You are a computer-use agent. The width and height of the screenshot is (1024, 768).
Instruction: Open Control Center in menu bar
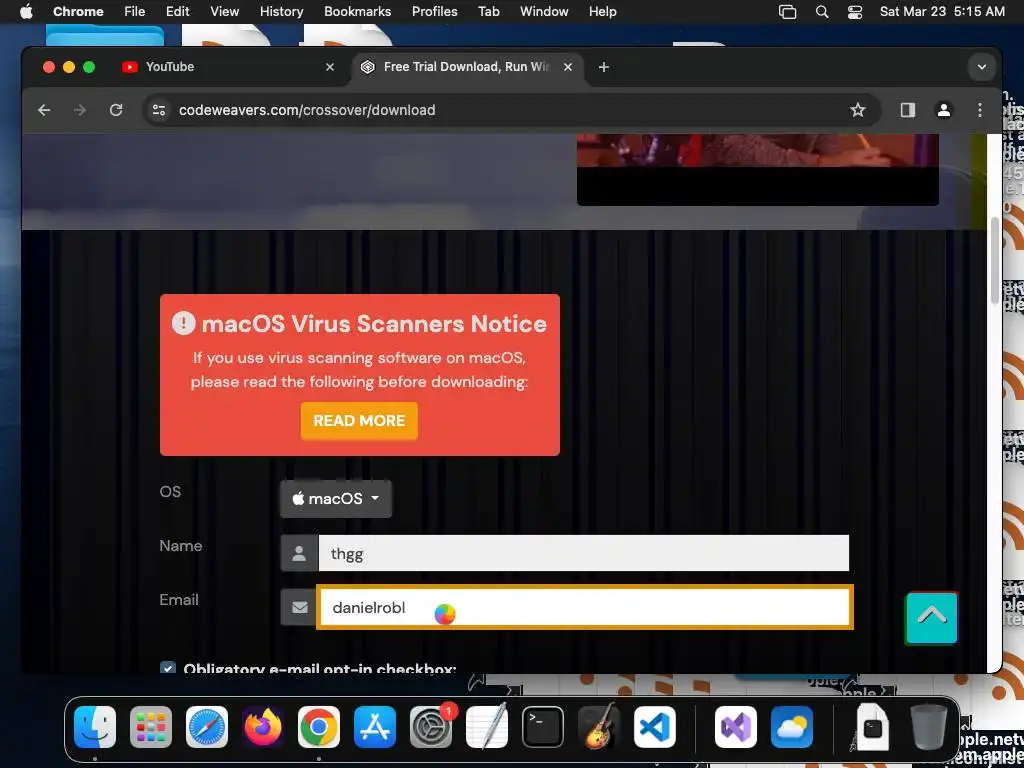pyautogui.click(x=855, y=12)
